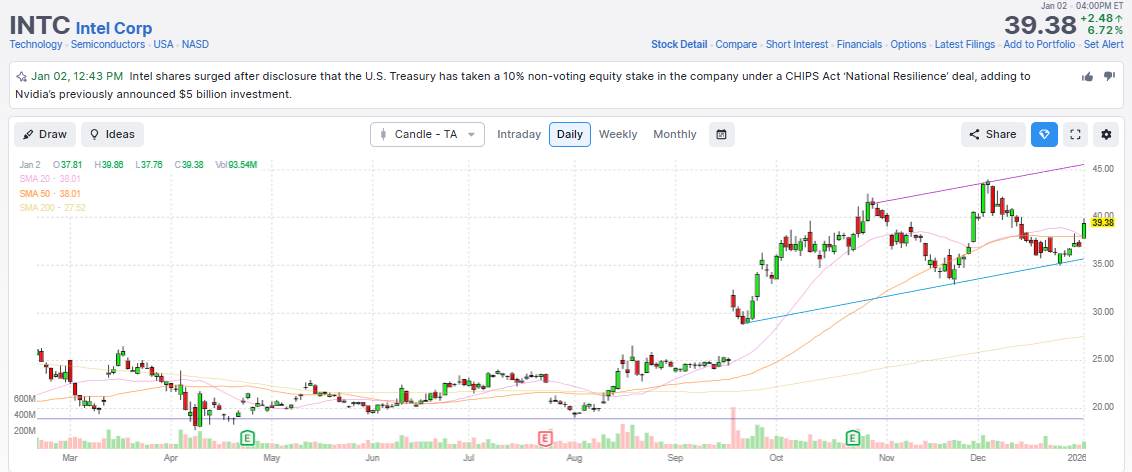Click the red July earnings E marker
Viewport: 1132px width, 472px height.
(x=546, y=437)
